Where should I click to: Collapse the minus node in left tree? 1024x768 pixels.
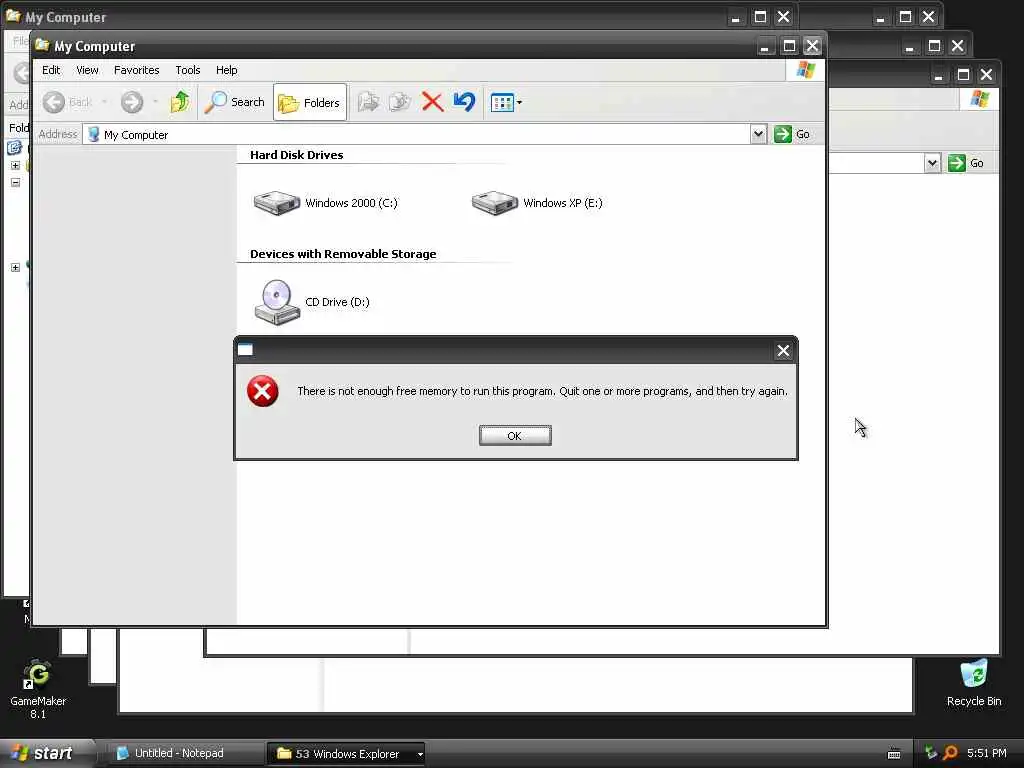(15, 182)
